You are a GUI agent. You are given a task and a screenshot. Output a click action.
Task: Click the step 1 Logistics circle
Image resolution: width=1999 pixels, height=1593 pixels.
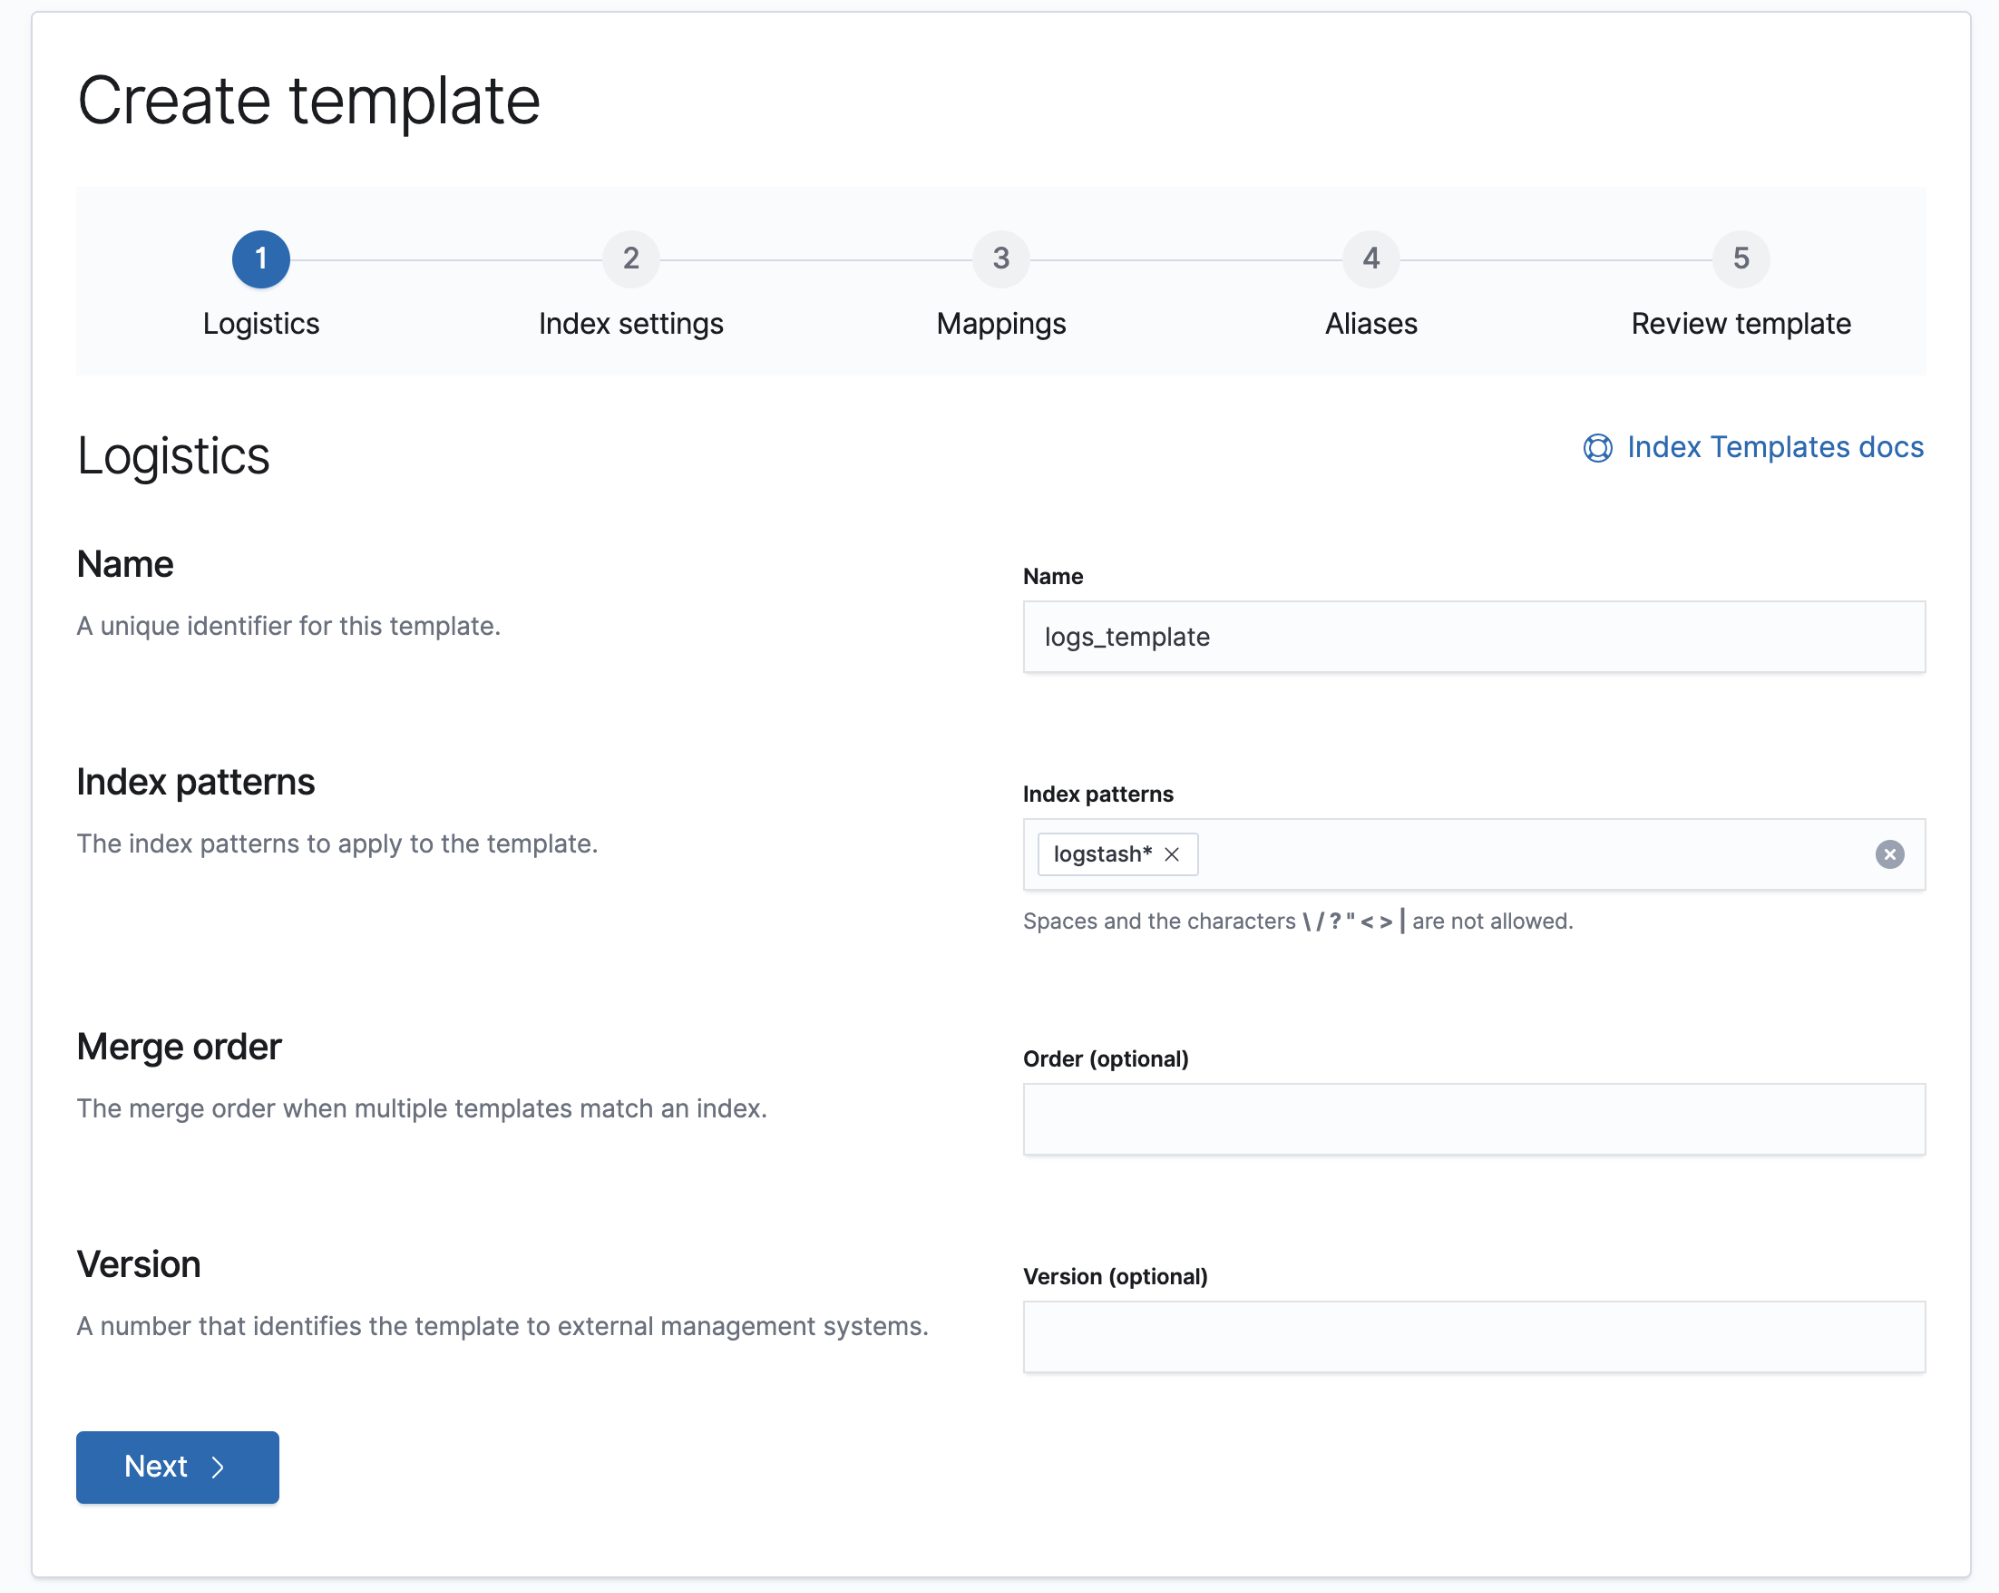pos(261,258)
